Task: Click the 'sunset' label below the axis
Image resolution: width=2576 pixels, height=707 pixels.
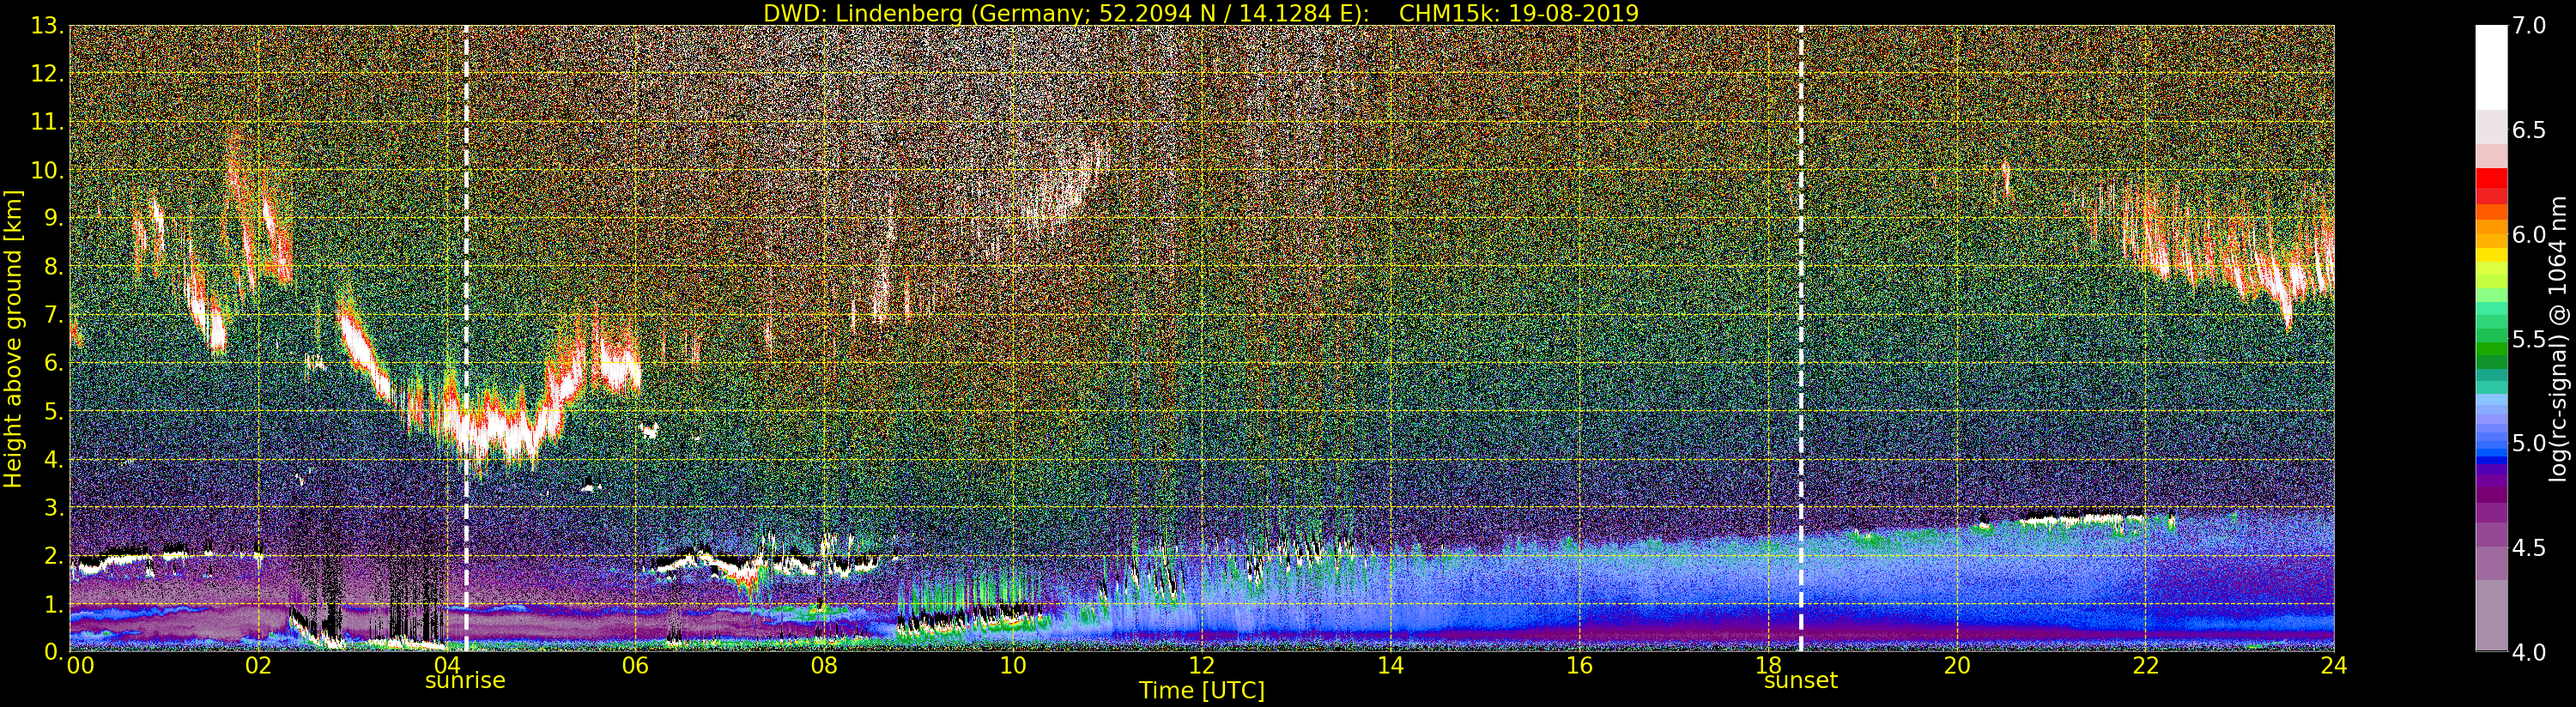Action: (x=1800, y=681)
